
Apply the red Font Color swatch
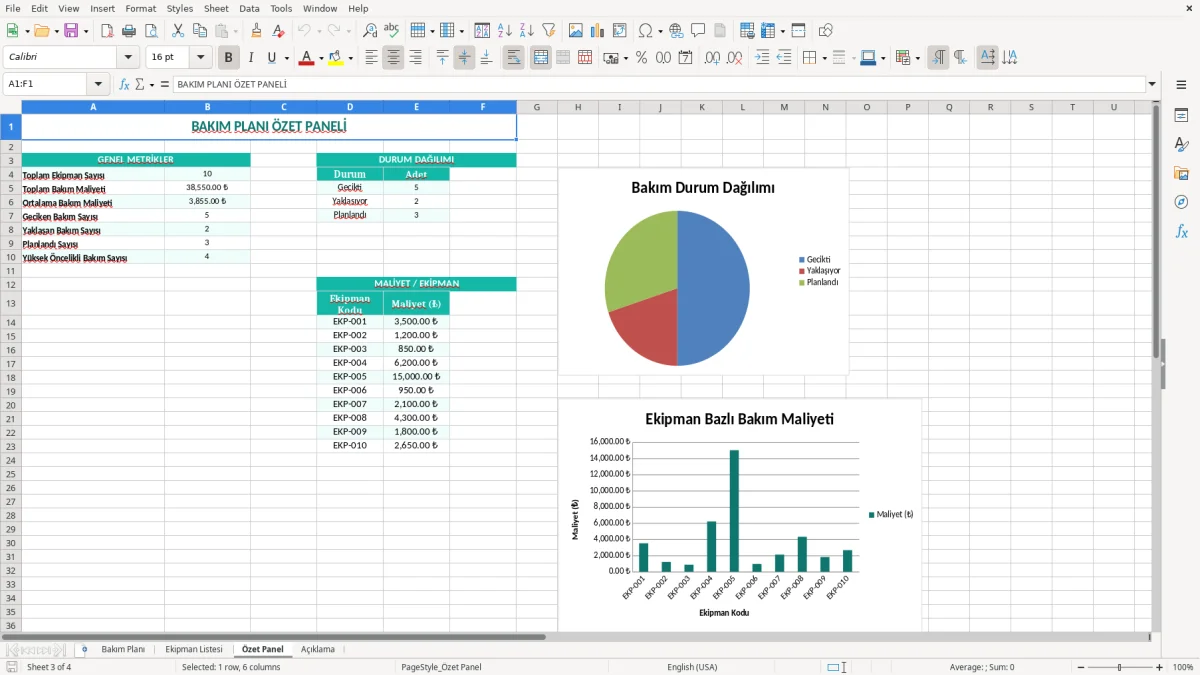coord(306,58)
